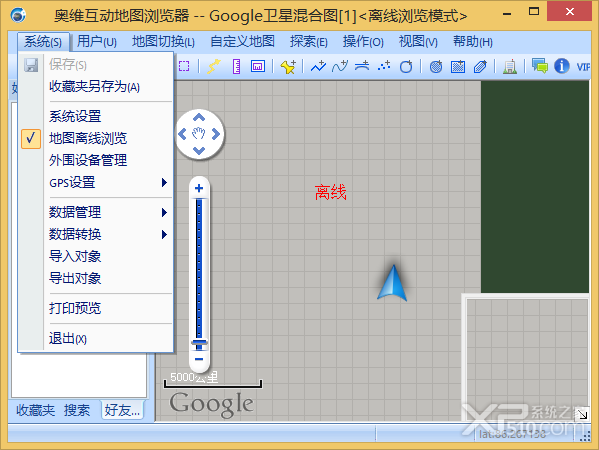This screenshot has height=450, width=599.
Task: Click the add circle shape tool
Action: 406,66
